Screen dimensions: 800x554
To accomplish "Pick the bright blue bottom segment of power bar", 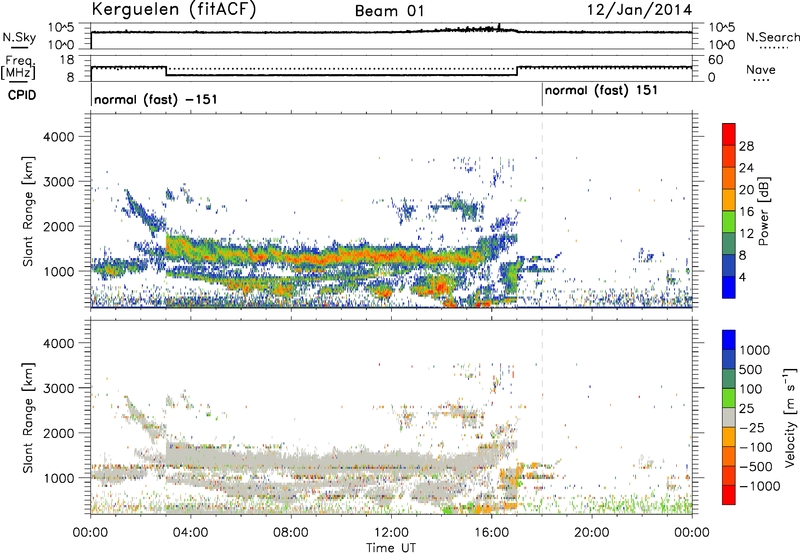I will pyautogui.click(x=729, y=287).
